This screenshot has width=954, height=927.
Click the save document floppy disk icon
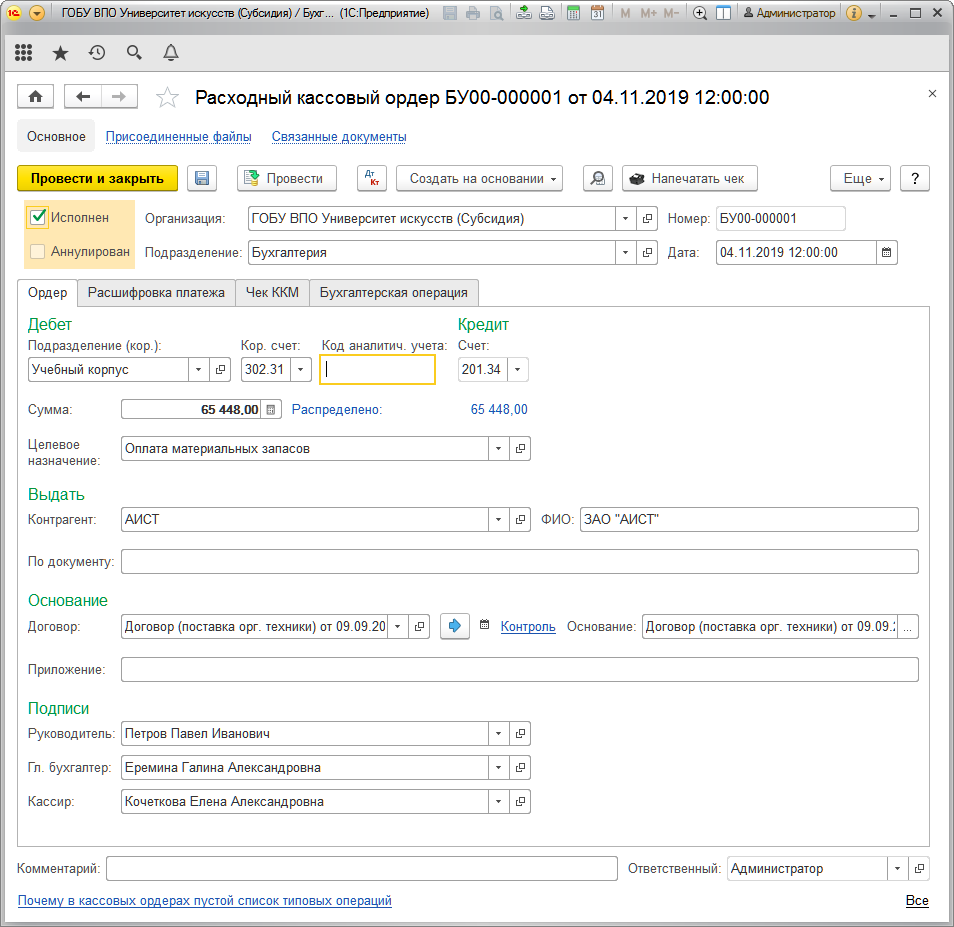pos(202,178)
